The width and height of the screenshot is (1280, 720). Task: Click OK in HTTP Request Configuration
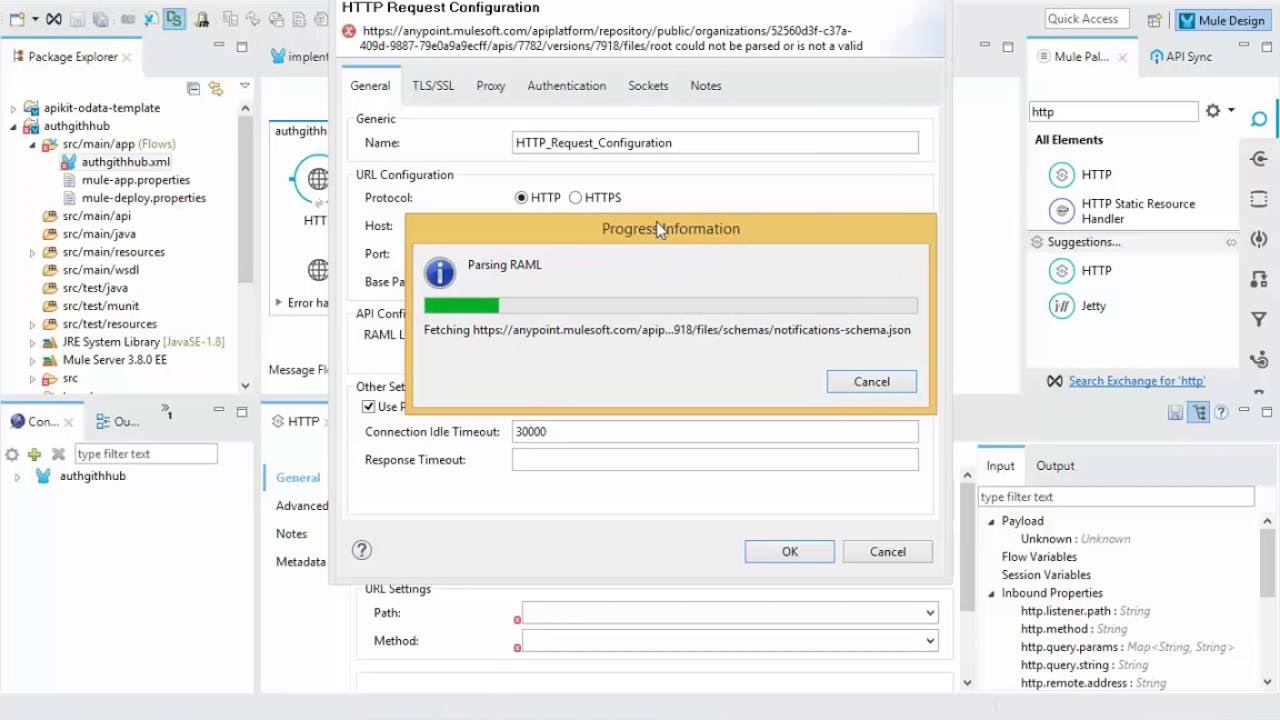click(x=790, y=552)
